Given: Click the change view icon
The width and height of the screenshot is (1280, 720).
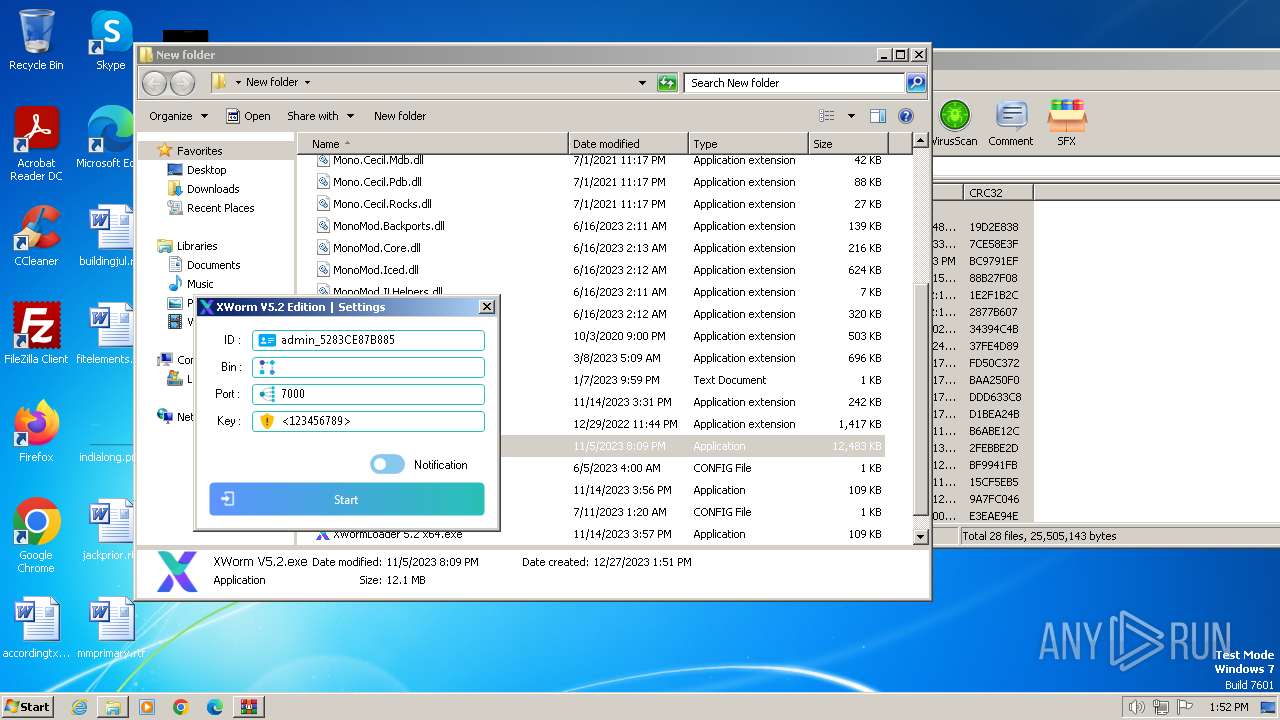Looking at the screenshot, I should (x=826, y=116).
